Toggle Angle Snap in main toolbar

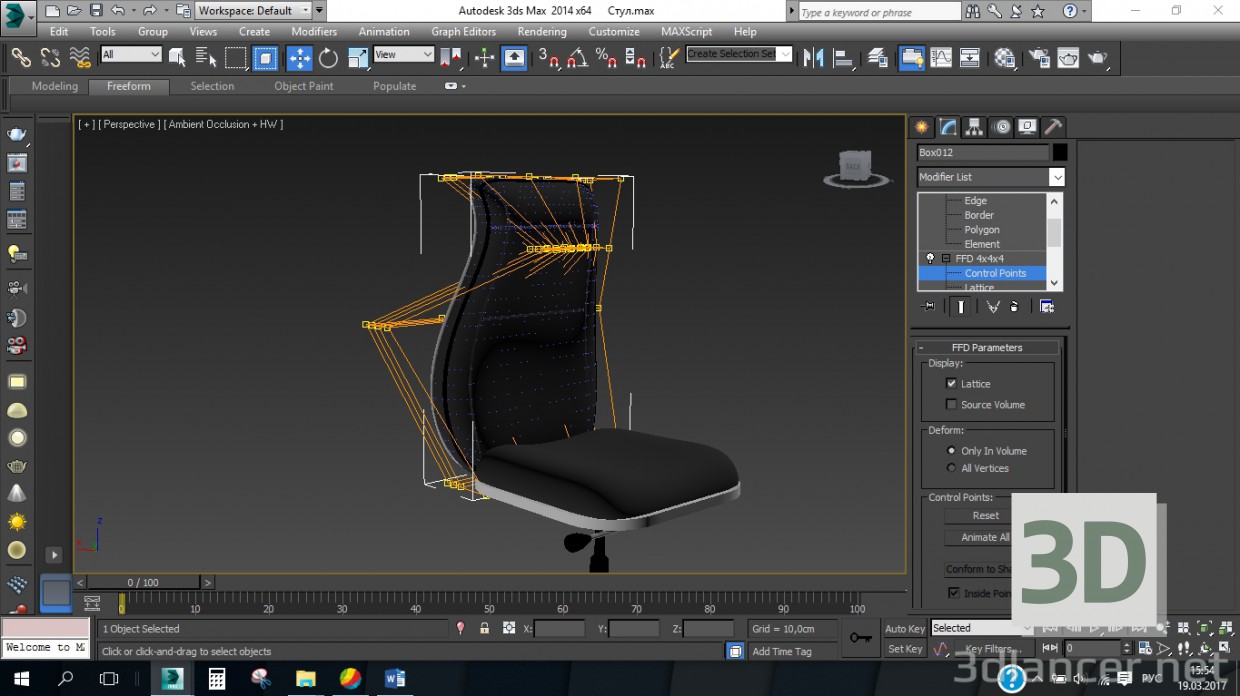577,58
